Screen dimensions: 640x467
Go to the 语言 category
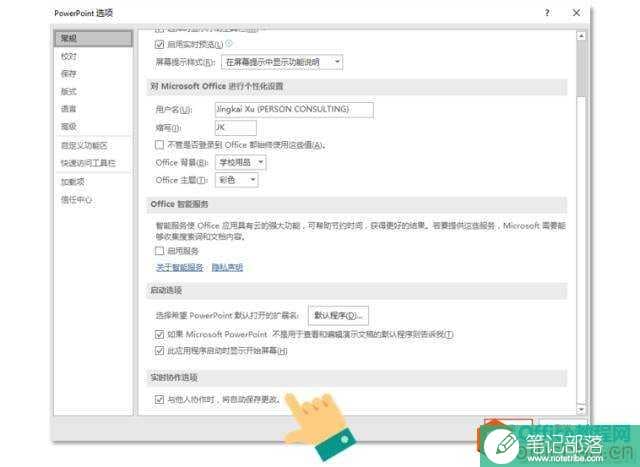[69, 109]
